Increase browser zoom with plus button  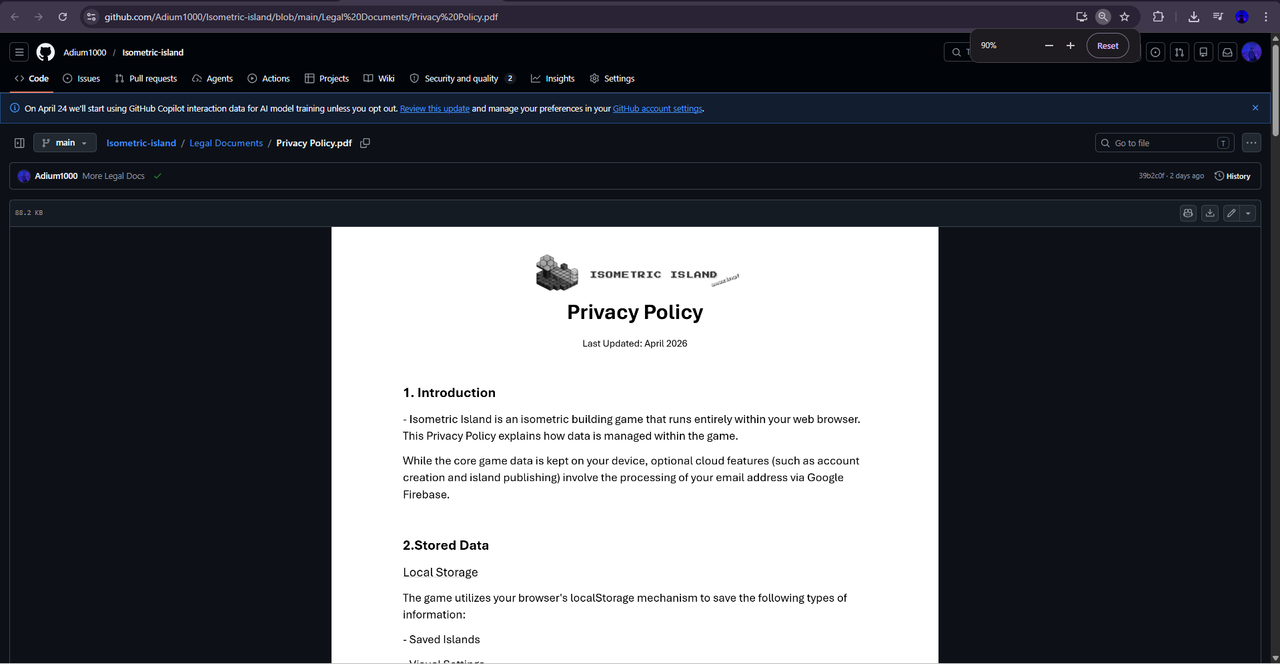pos(1070,46)
